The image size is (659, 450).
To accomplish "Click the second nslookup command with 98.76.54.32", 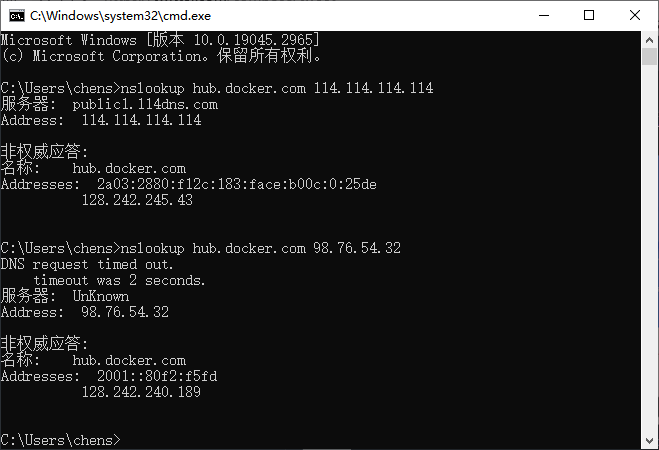I will 261,248.
